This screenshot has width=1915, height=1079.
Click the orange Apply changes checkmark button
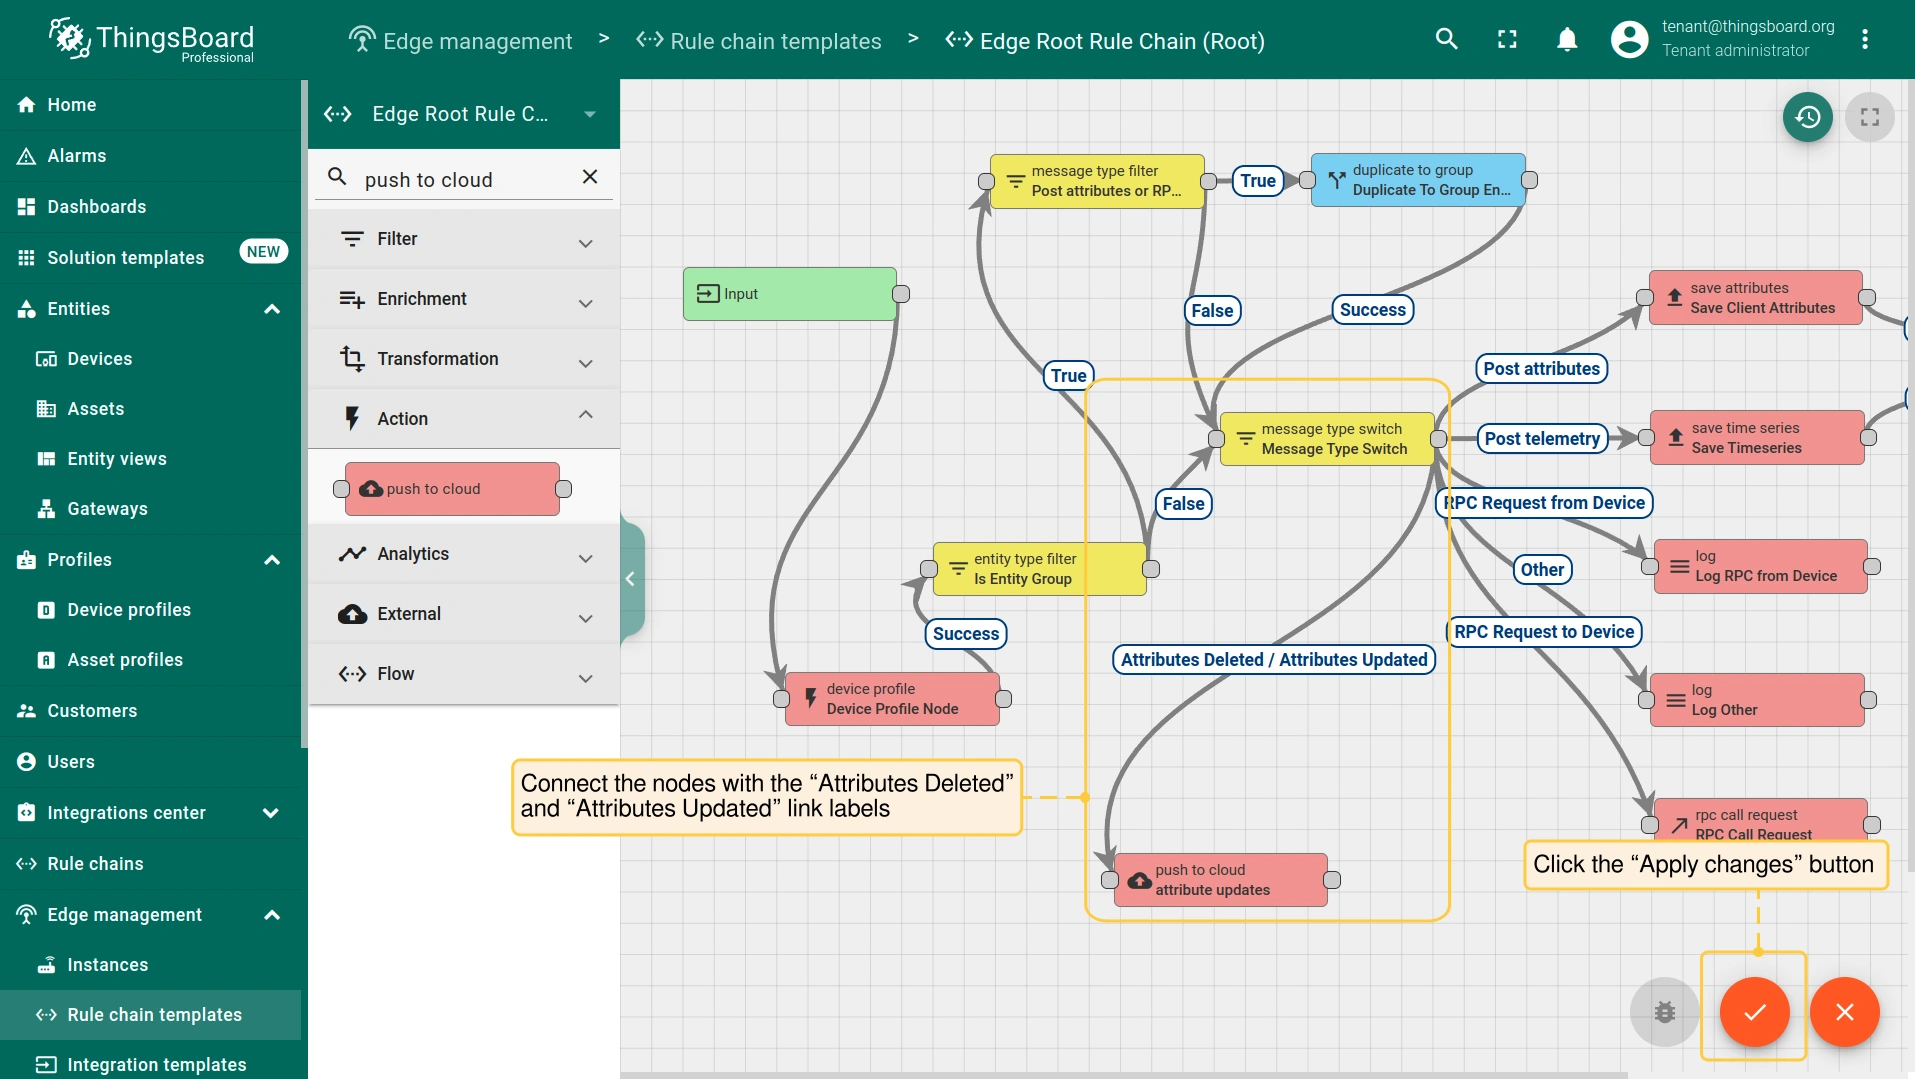(1754, 1012)
